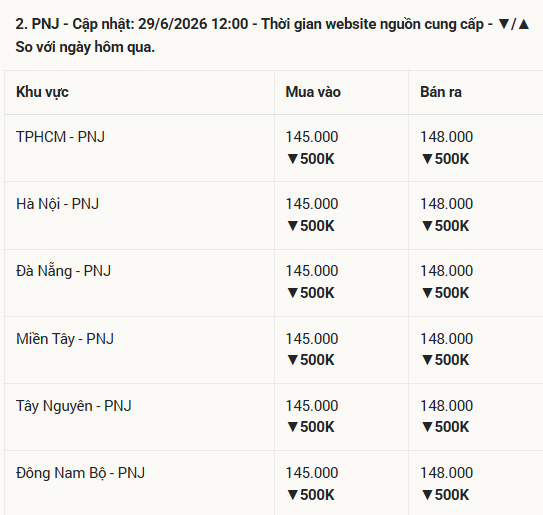Click the down arrow in Đông Nam Bộ buy price
This screenshot has height=515, width=543.
293,495
